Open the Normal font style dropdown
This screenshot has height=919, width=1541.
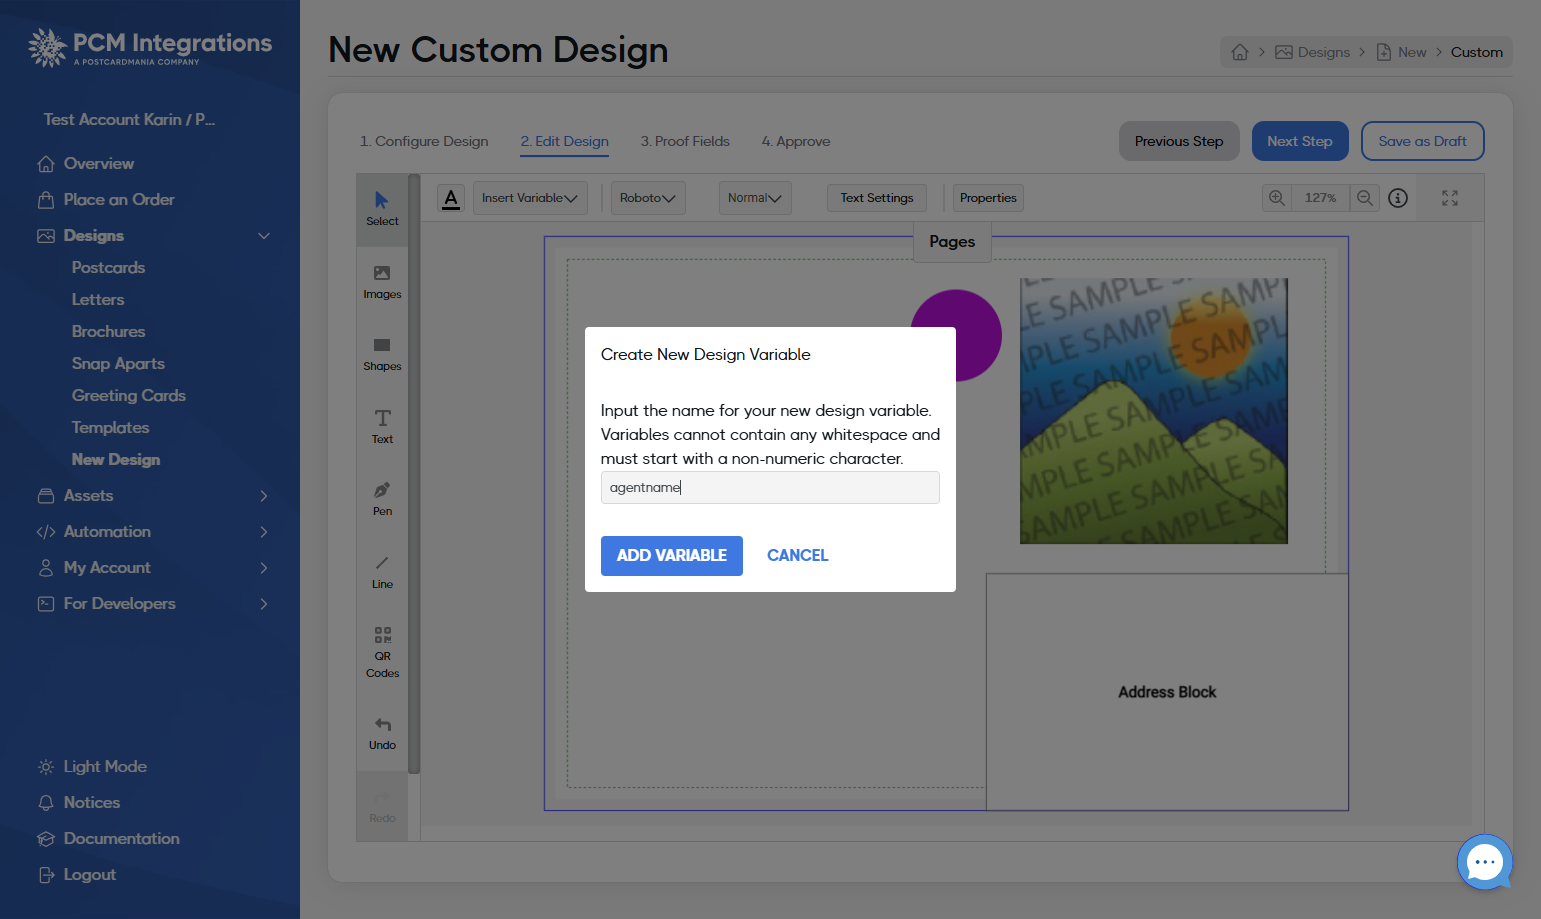pos(755,198)
